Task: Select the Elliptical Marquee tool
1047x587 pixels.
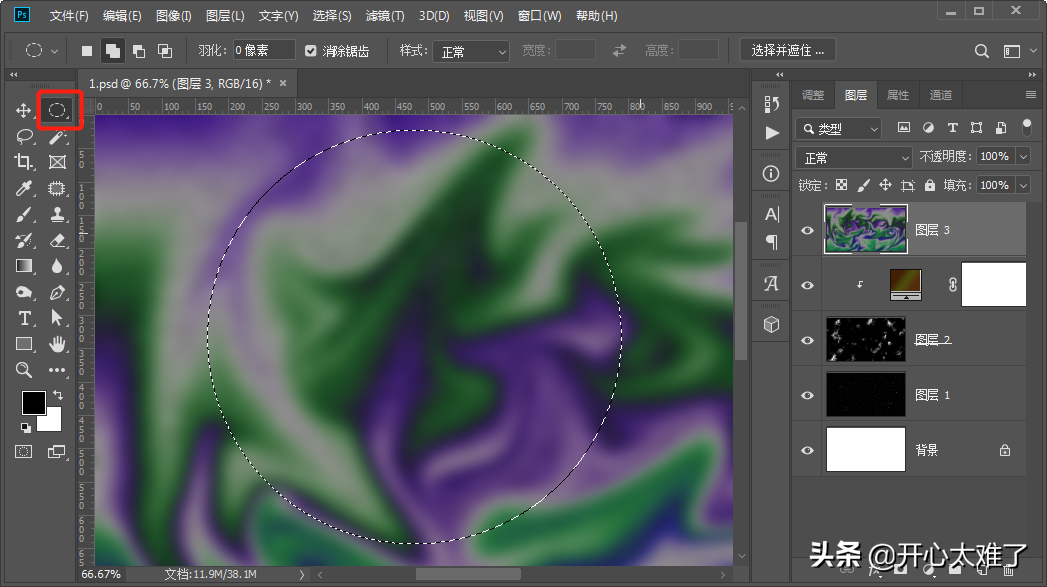Action: point(57,110)
